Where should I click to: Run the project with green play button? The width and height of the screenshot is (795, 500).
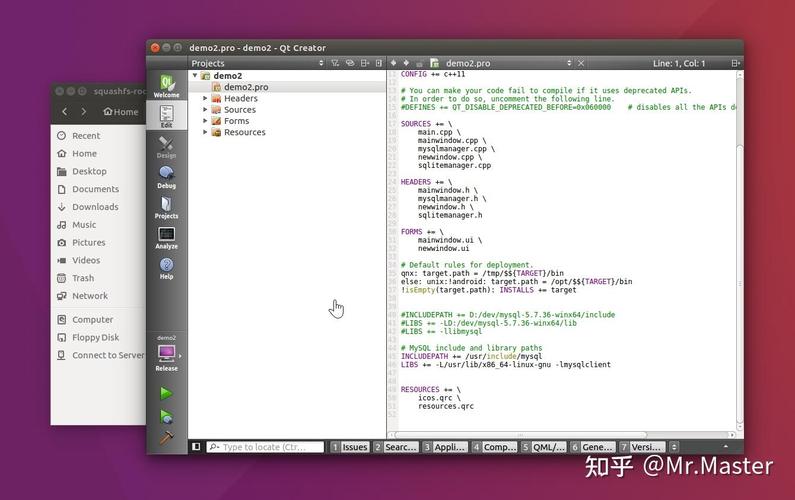click(166, 393)
